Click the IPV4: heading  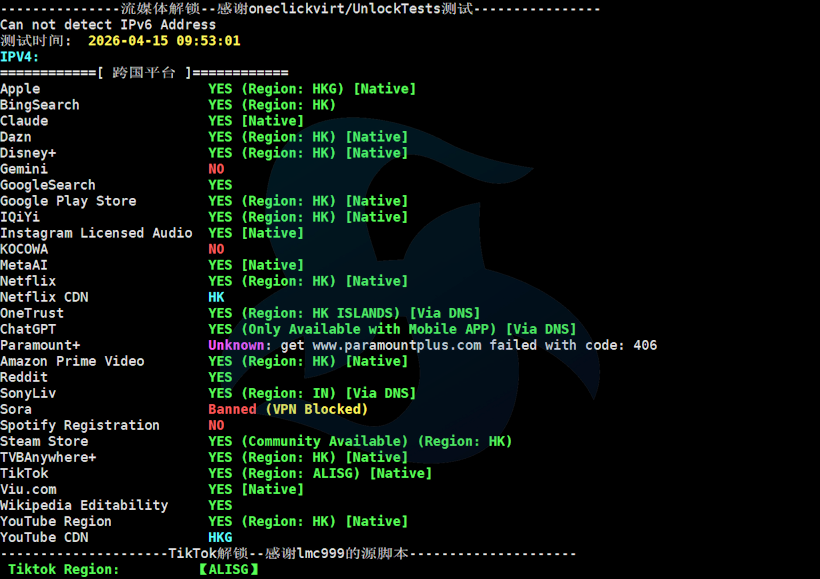(20, 57)
